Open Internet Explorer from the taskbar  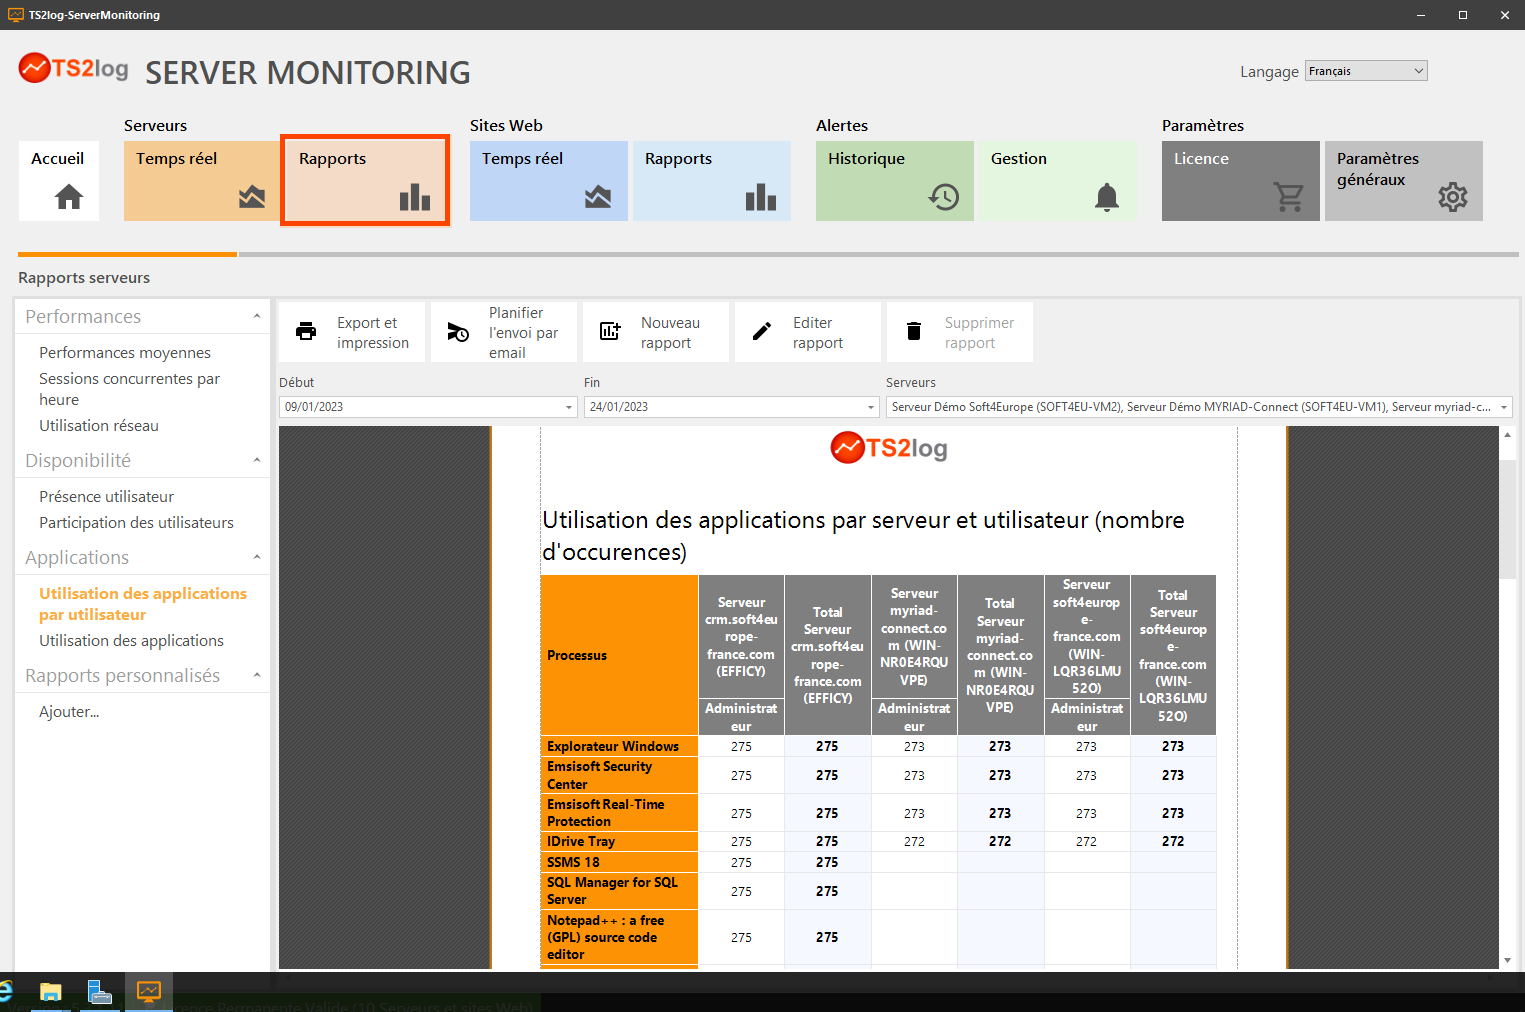(5, 991)
